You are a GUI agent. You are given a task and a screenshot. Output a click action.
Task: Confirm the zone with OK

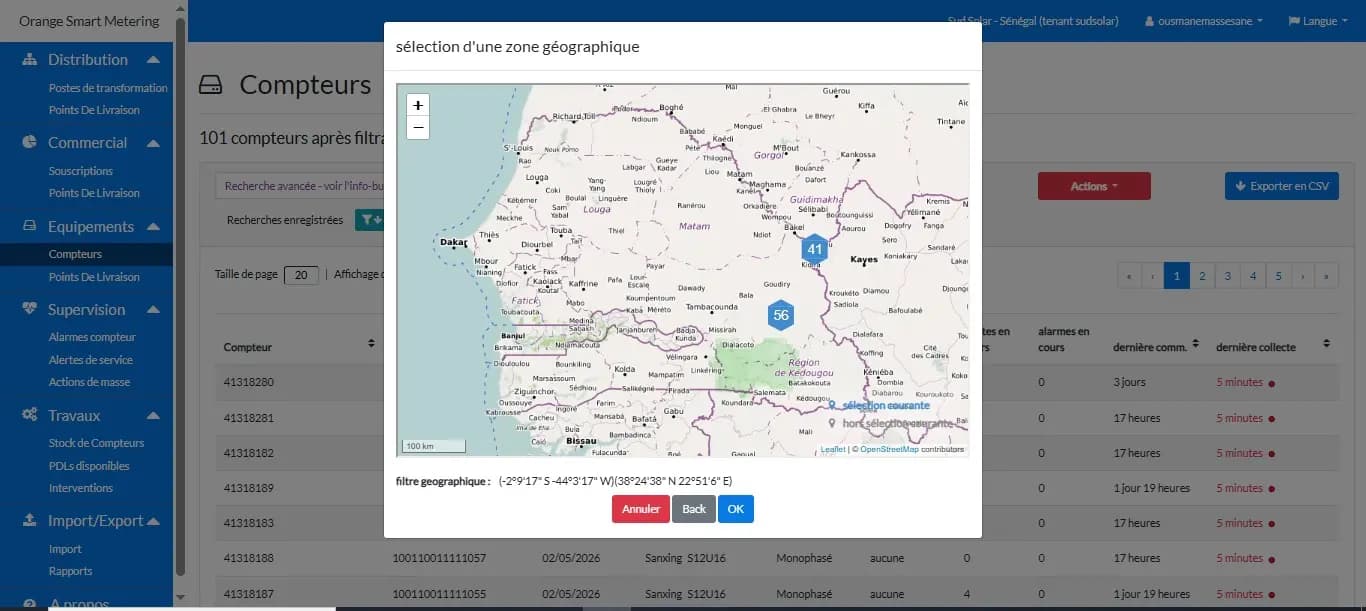tap(736, 509)
